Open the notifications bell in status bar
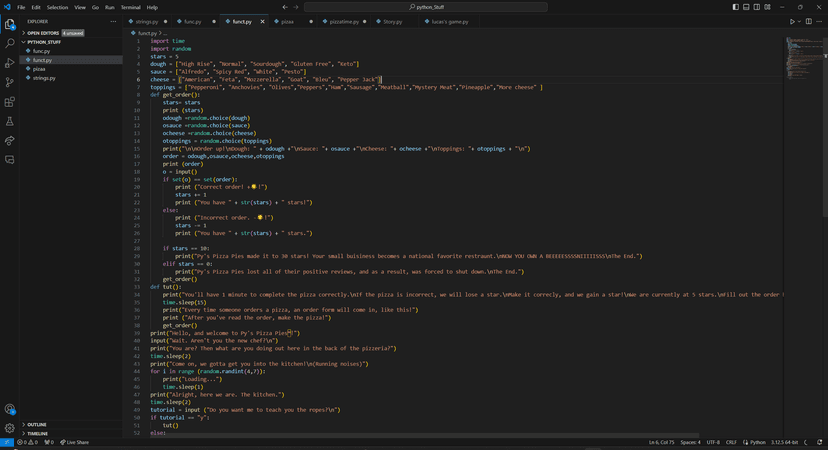 (820, 442)
